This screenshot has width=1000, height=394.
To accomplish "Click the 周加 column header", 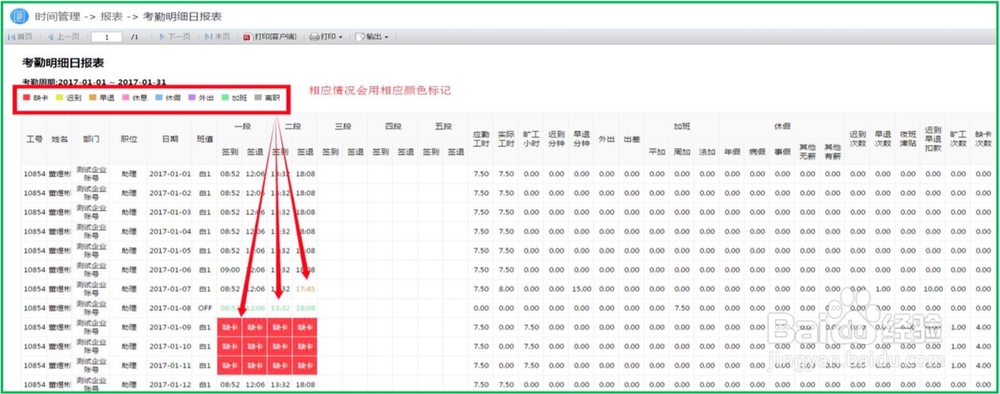I will pyautogui.click(x=682, y=152).
